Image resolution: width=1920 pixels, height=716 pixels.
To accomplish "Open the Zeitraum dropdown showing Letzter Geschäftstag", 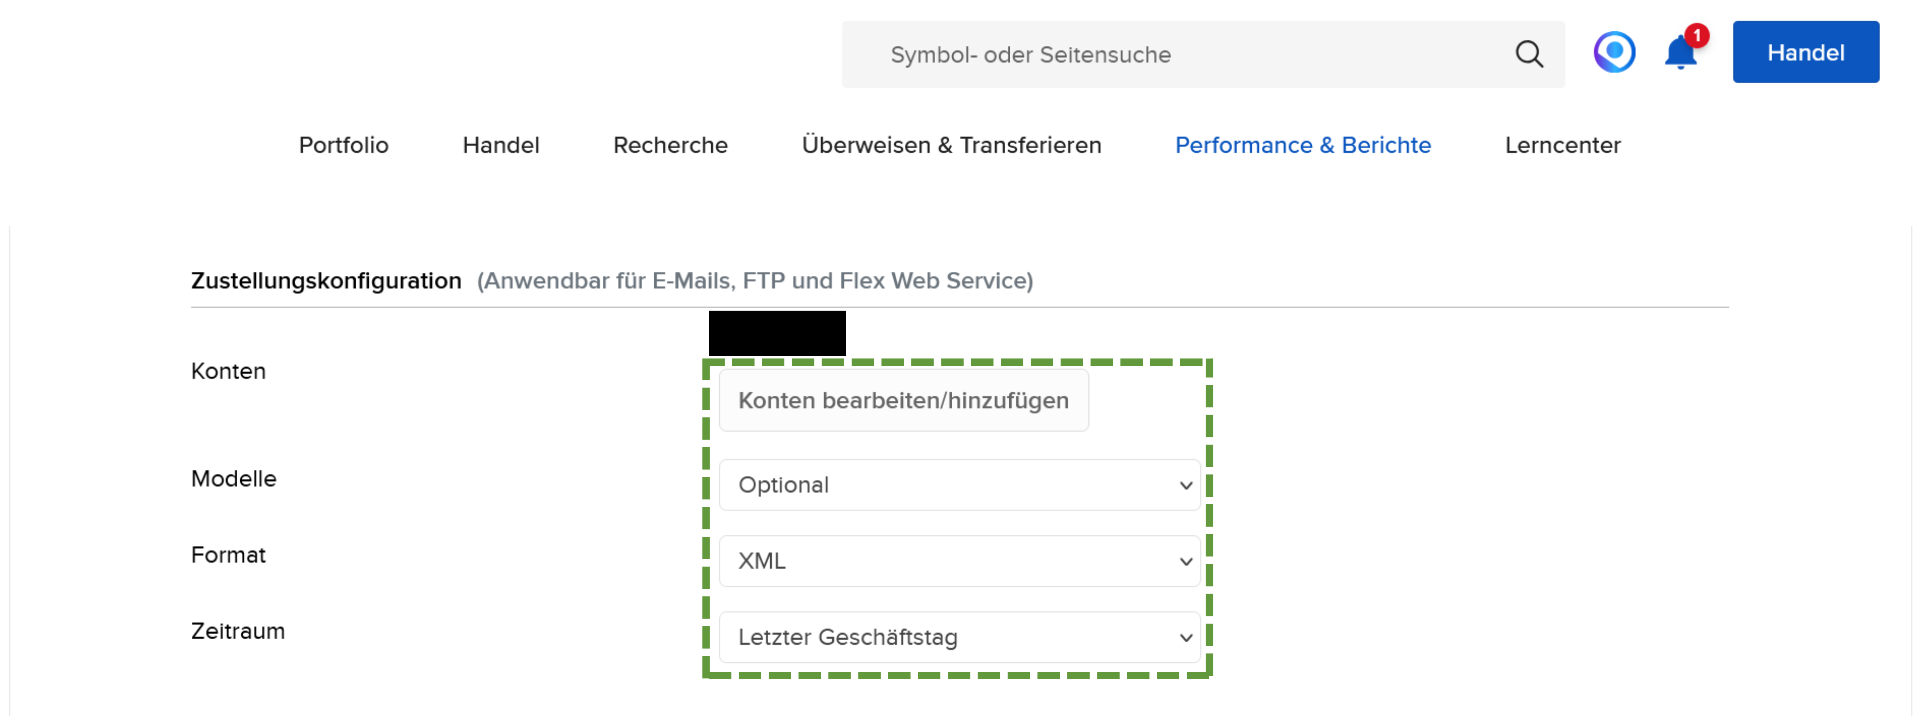I will (x=957, y=637).
